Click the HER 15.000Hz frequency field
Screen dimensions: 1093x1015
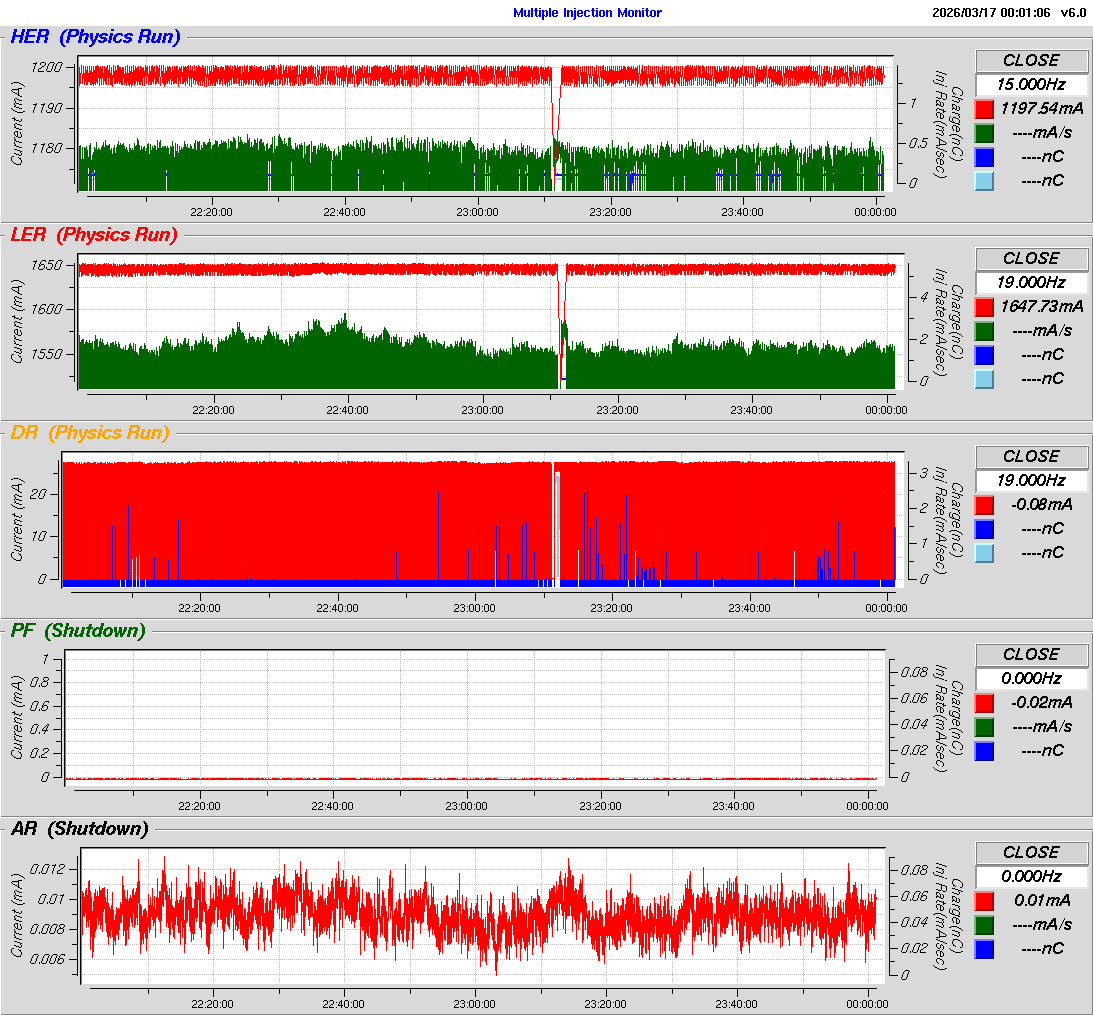[x=1031, y=84]
